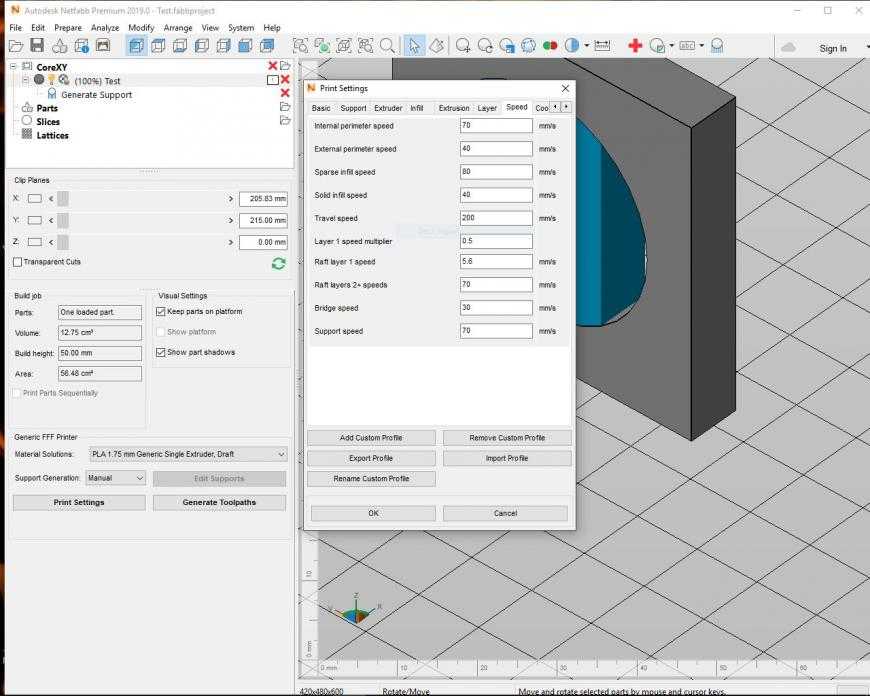
Task: Open the Prepare menu
Action: pyautogui.click(x=68, y=28)
